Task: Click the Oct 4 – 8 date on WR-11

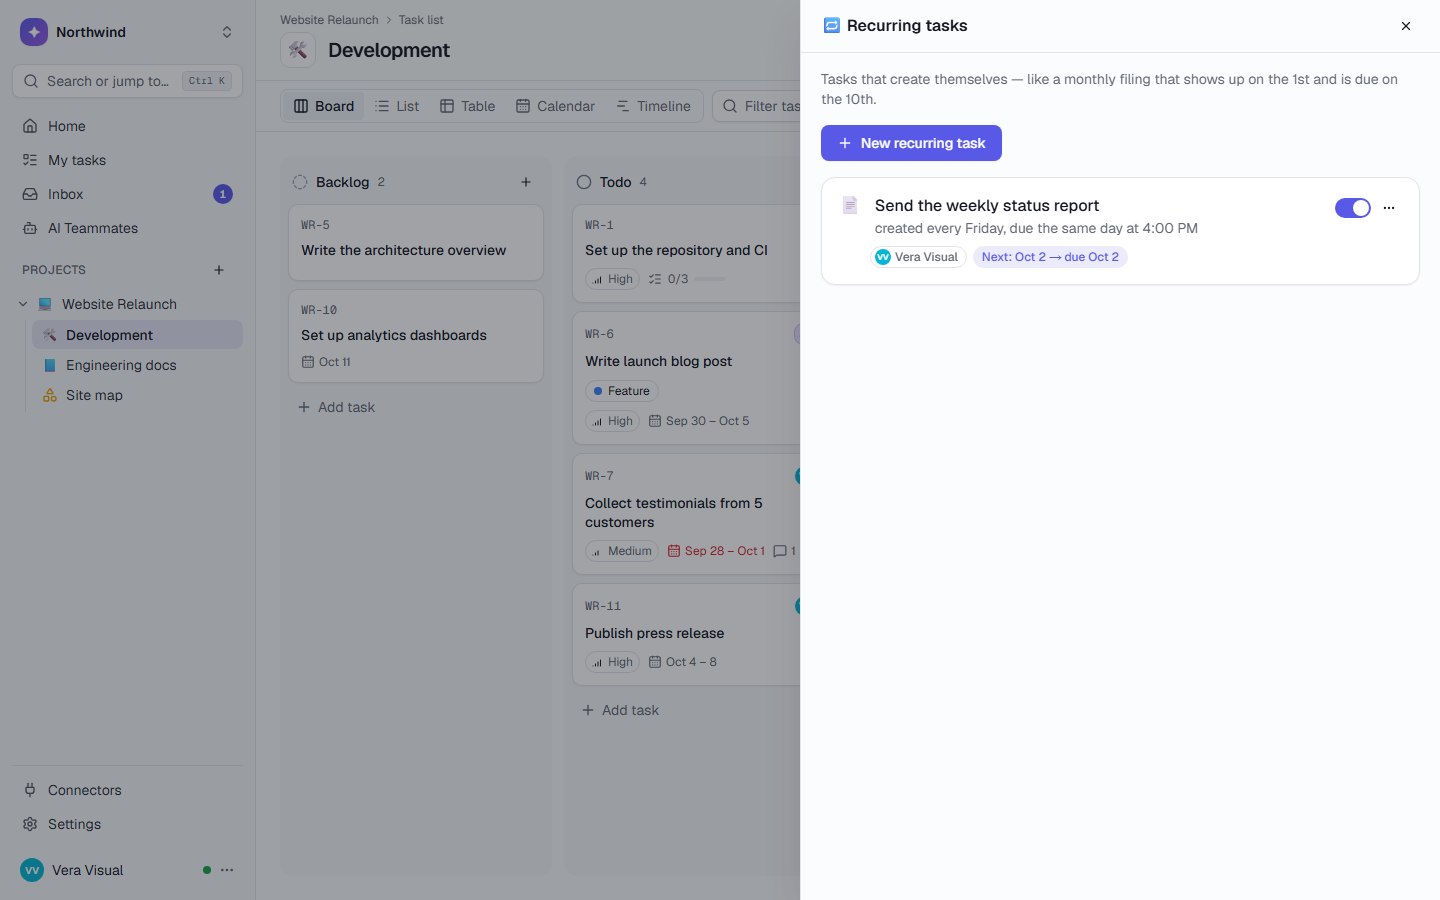Action: coord(683,662)
